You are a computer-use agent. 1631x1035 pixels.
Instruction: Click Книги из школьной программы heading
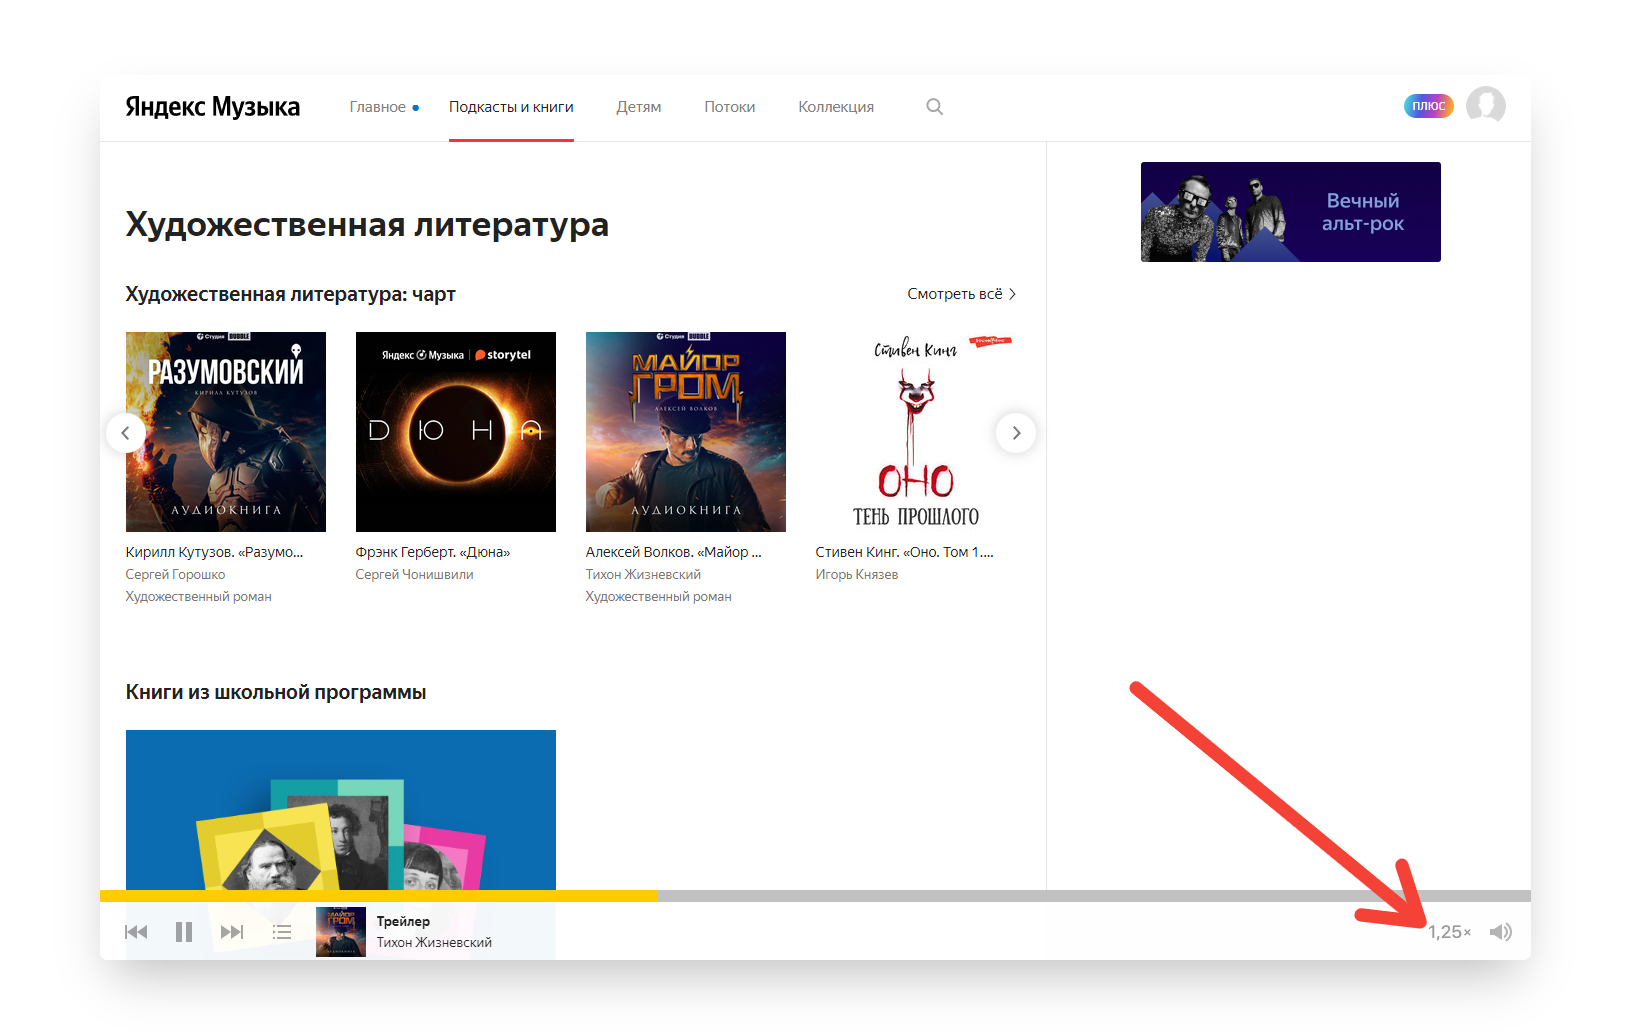point(276,692)
